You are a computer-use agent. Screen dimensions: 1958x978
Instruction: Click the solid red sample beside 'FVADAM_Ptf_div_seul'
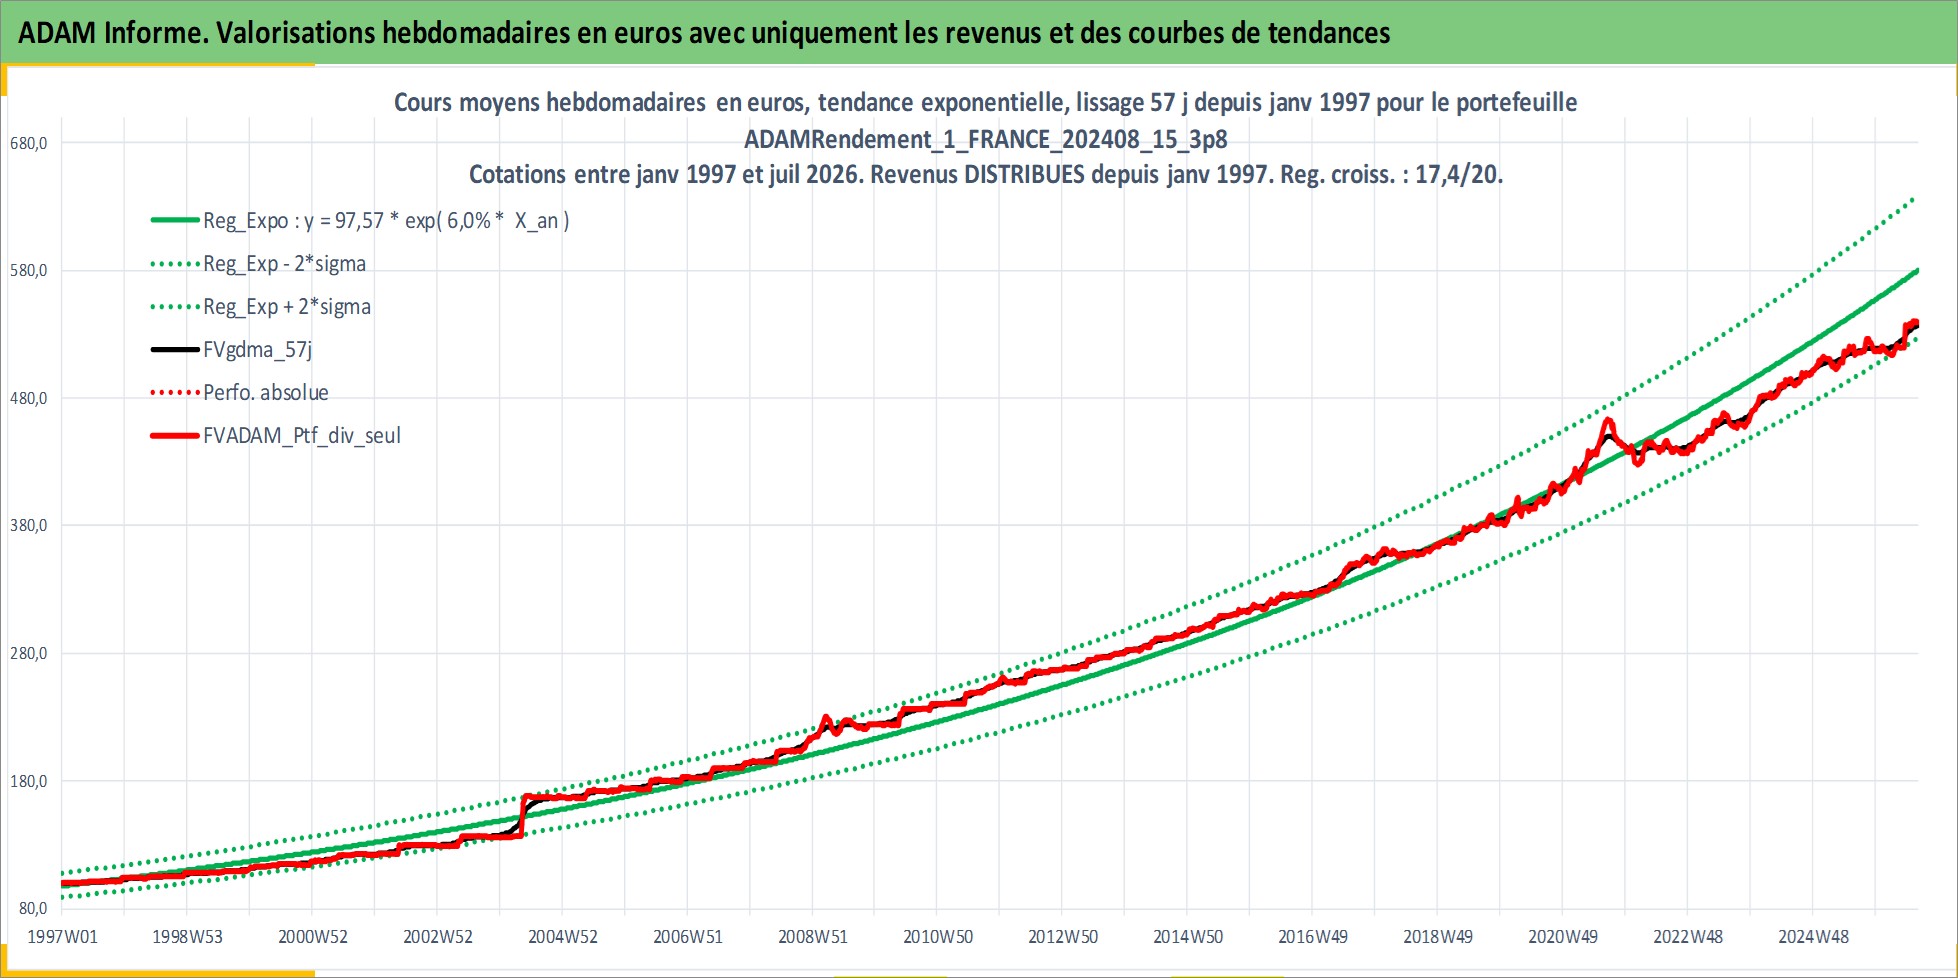tap(175, 436)
